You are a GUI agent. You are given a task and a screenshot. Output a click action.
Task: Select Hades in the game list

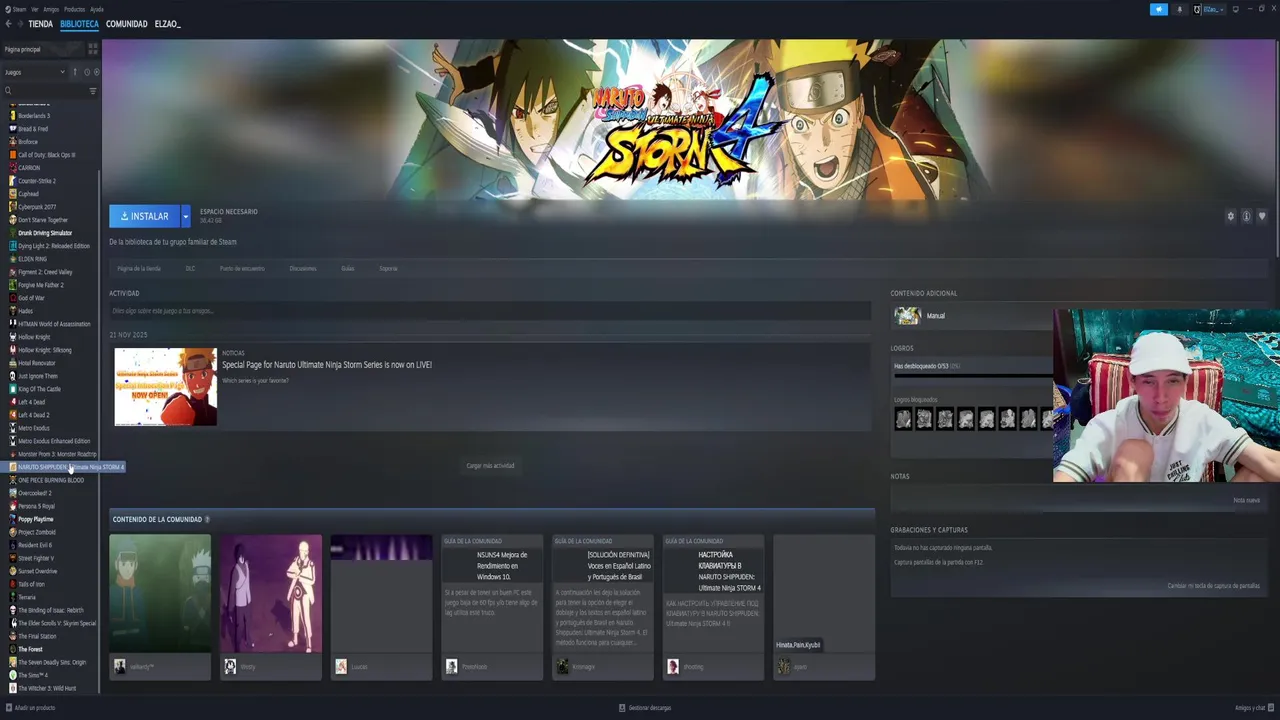25,311
